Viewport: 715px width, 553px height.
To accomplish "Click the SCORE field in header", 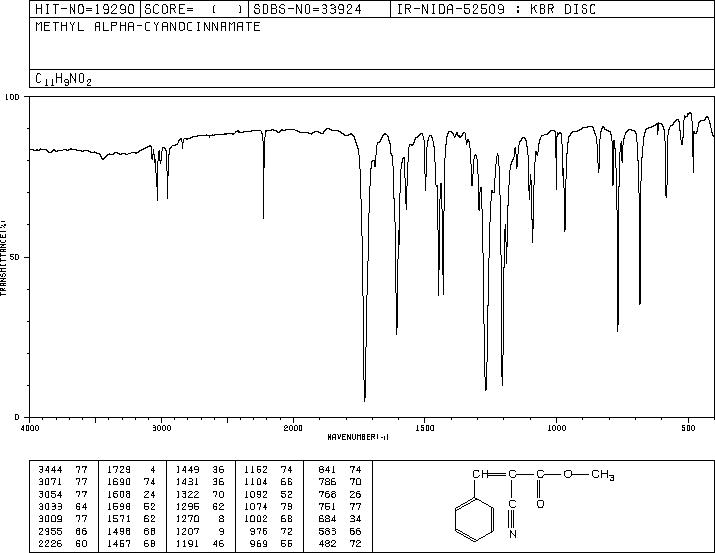I will tap(194, 9).
